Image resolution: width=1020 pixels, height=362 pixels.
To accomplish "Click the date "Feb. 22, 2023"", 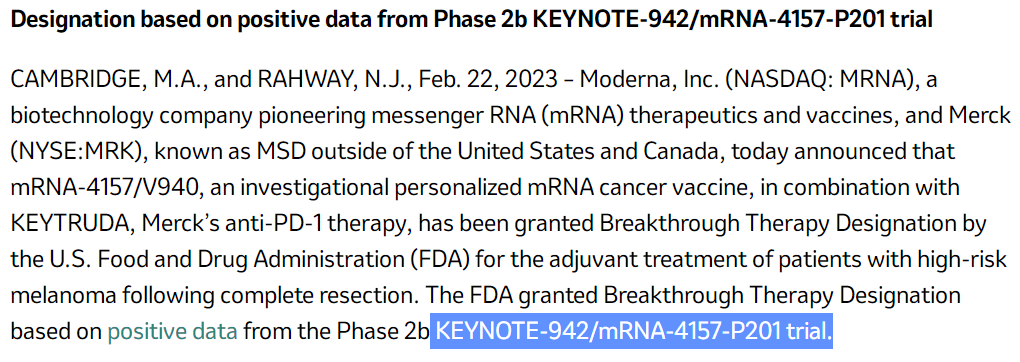I will pos(489,81).
